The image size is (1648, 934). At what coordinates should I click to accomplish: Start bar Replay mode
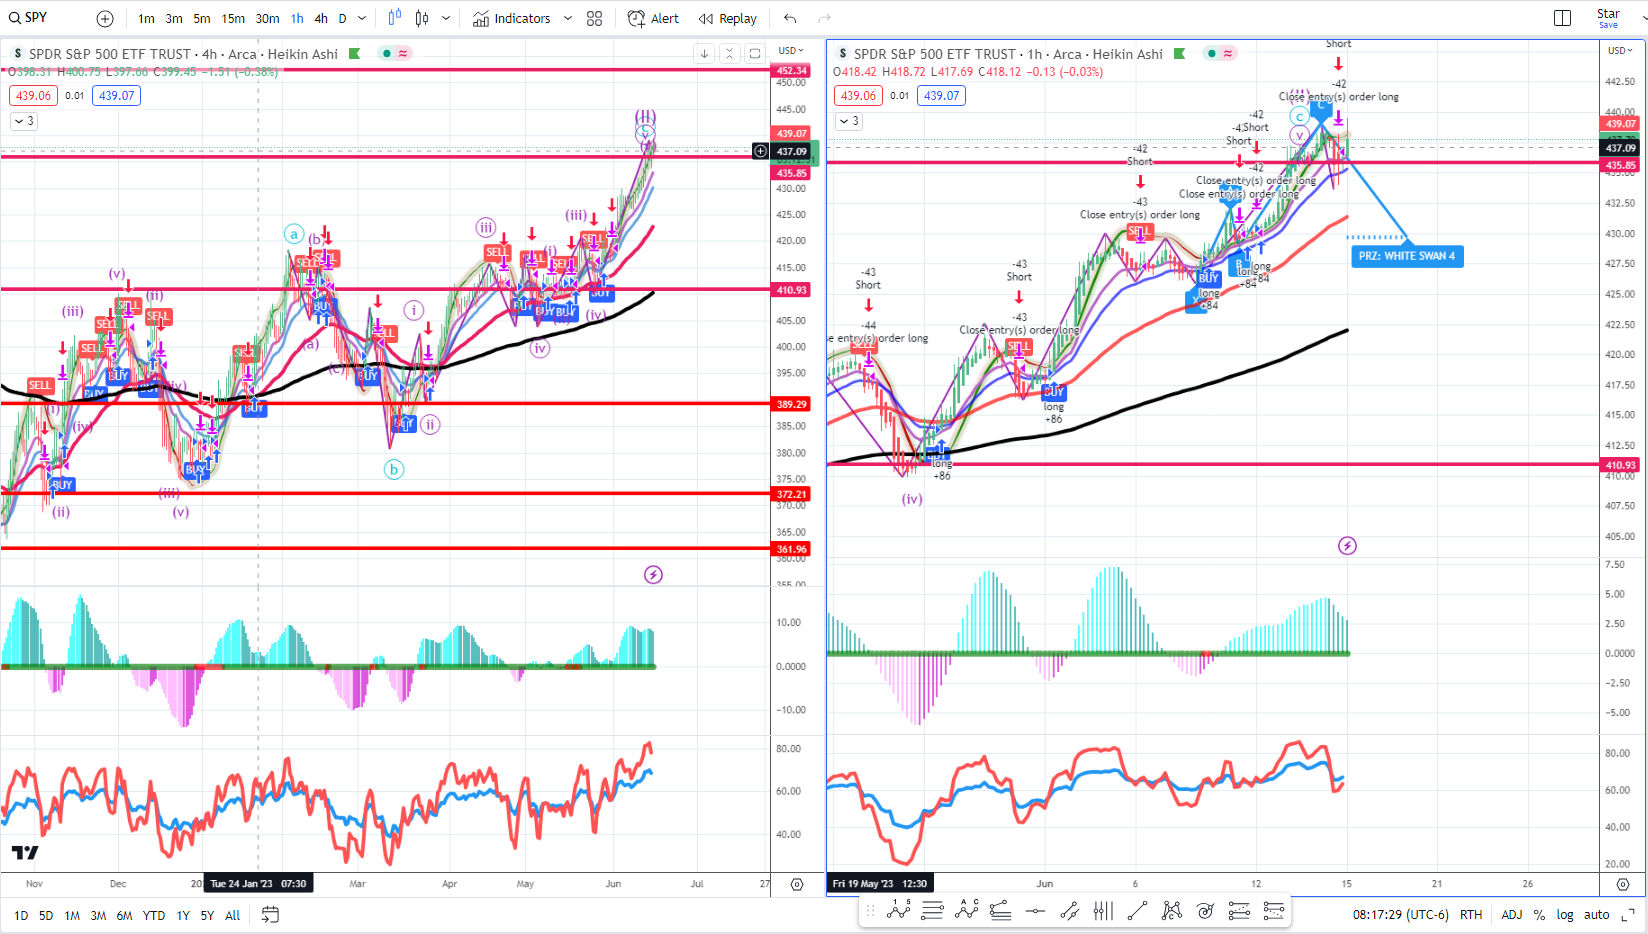(x=728, y=19)
